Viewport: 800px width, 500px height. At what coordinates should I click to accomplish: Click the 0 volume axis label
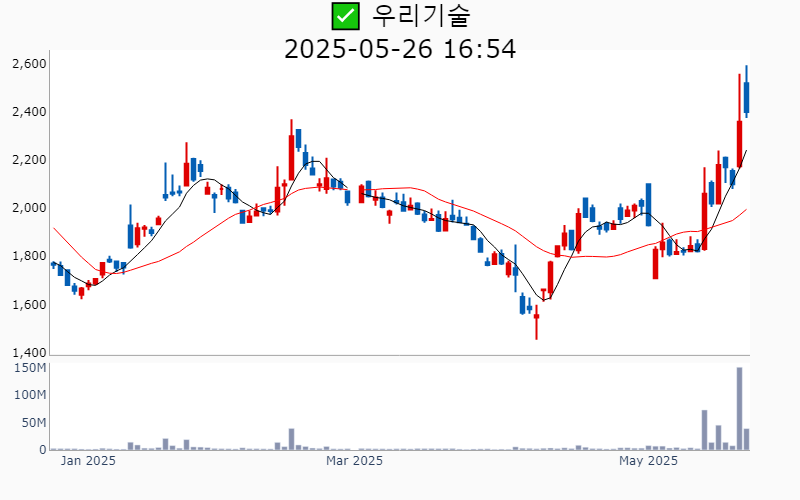[43, 450]
